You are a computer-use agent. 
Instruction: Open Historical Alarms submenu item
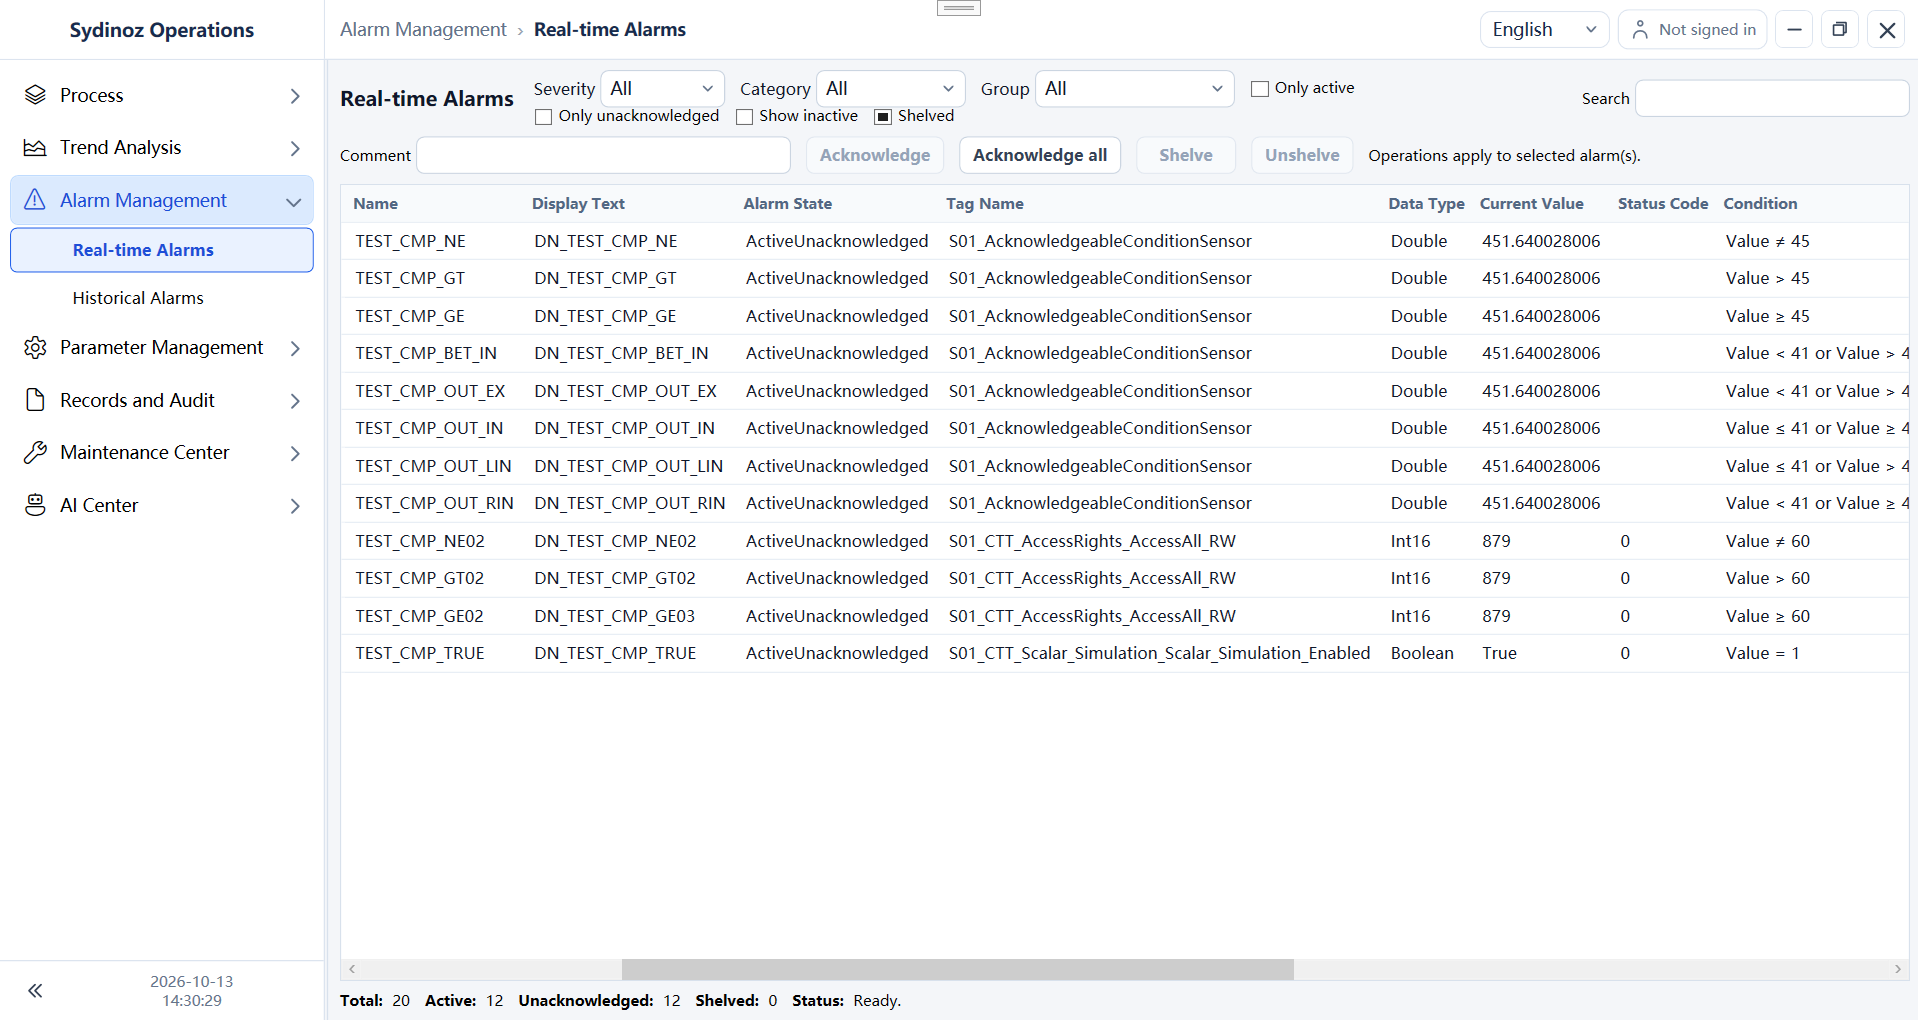tap(138, 298)
